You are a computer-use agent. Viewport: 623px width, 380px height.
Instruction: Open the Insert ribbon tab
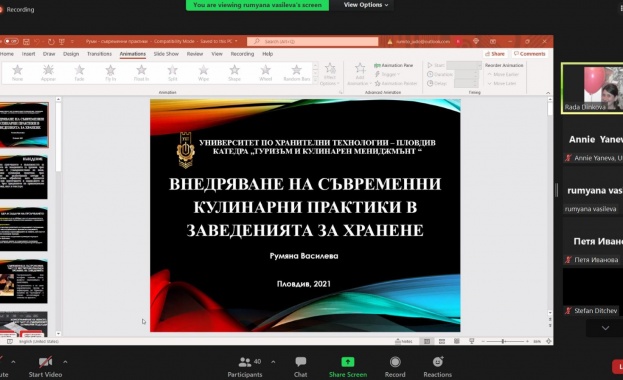pyautogui.click(x=29, y=54)
